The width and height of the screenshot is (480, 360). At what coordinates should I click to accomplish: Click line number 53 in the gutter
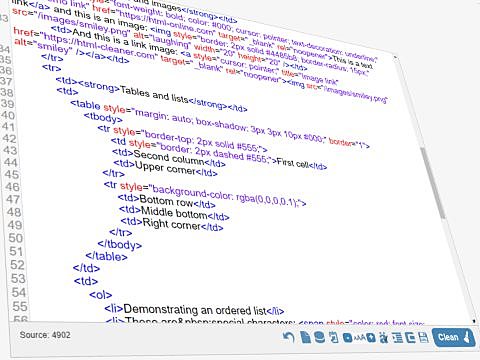click(18, 278)
